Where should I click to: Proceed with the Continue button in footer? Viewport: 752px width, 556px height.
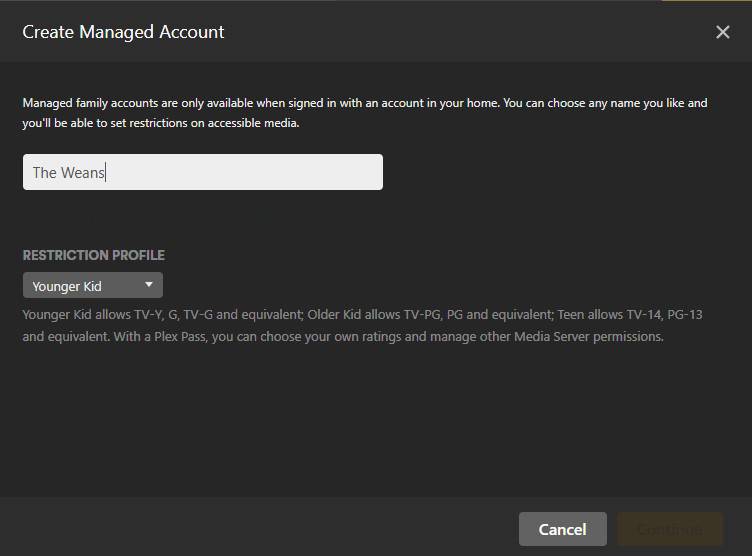[669, 529]
